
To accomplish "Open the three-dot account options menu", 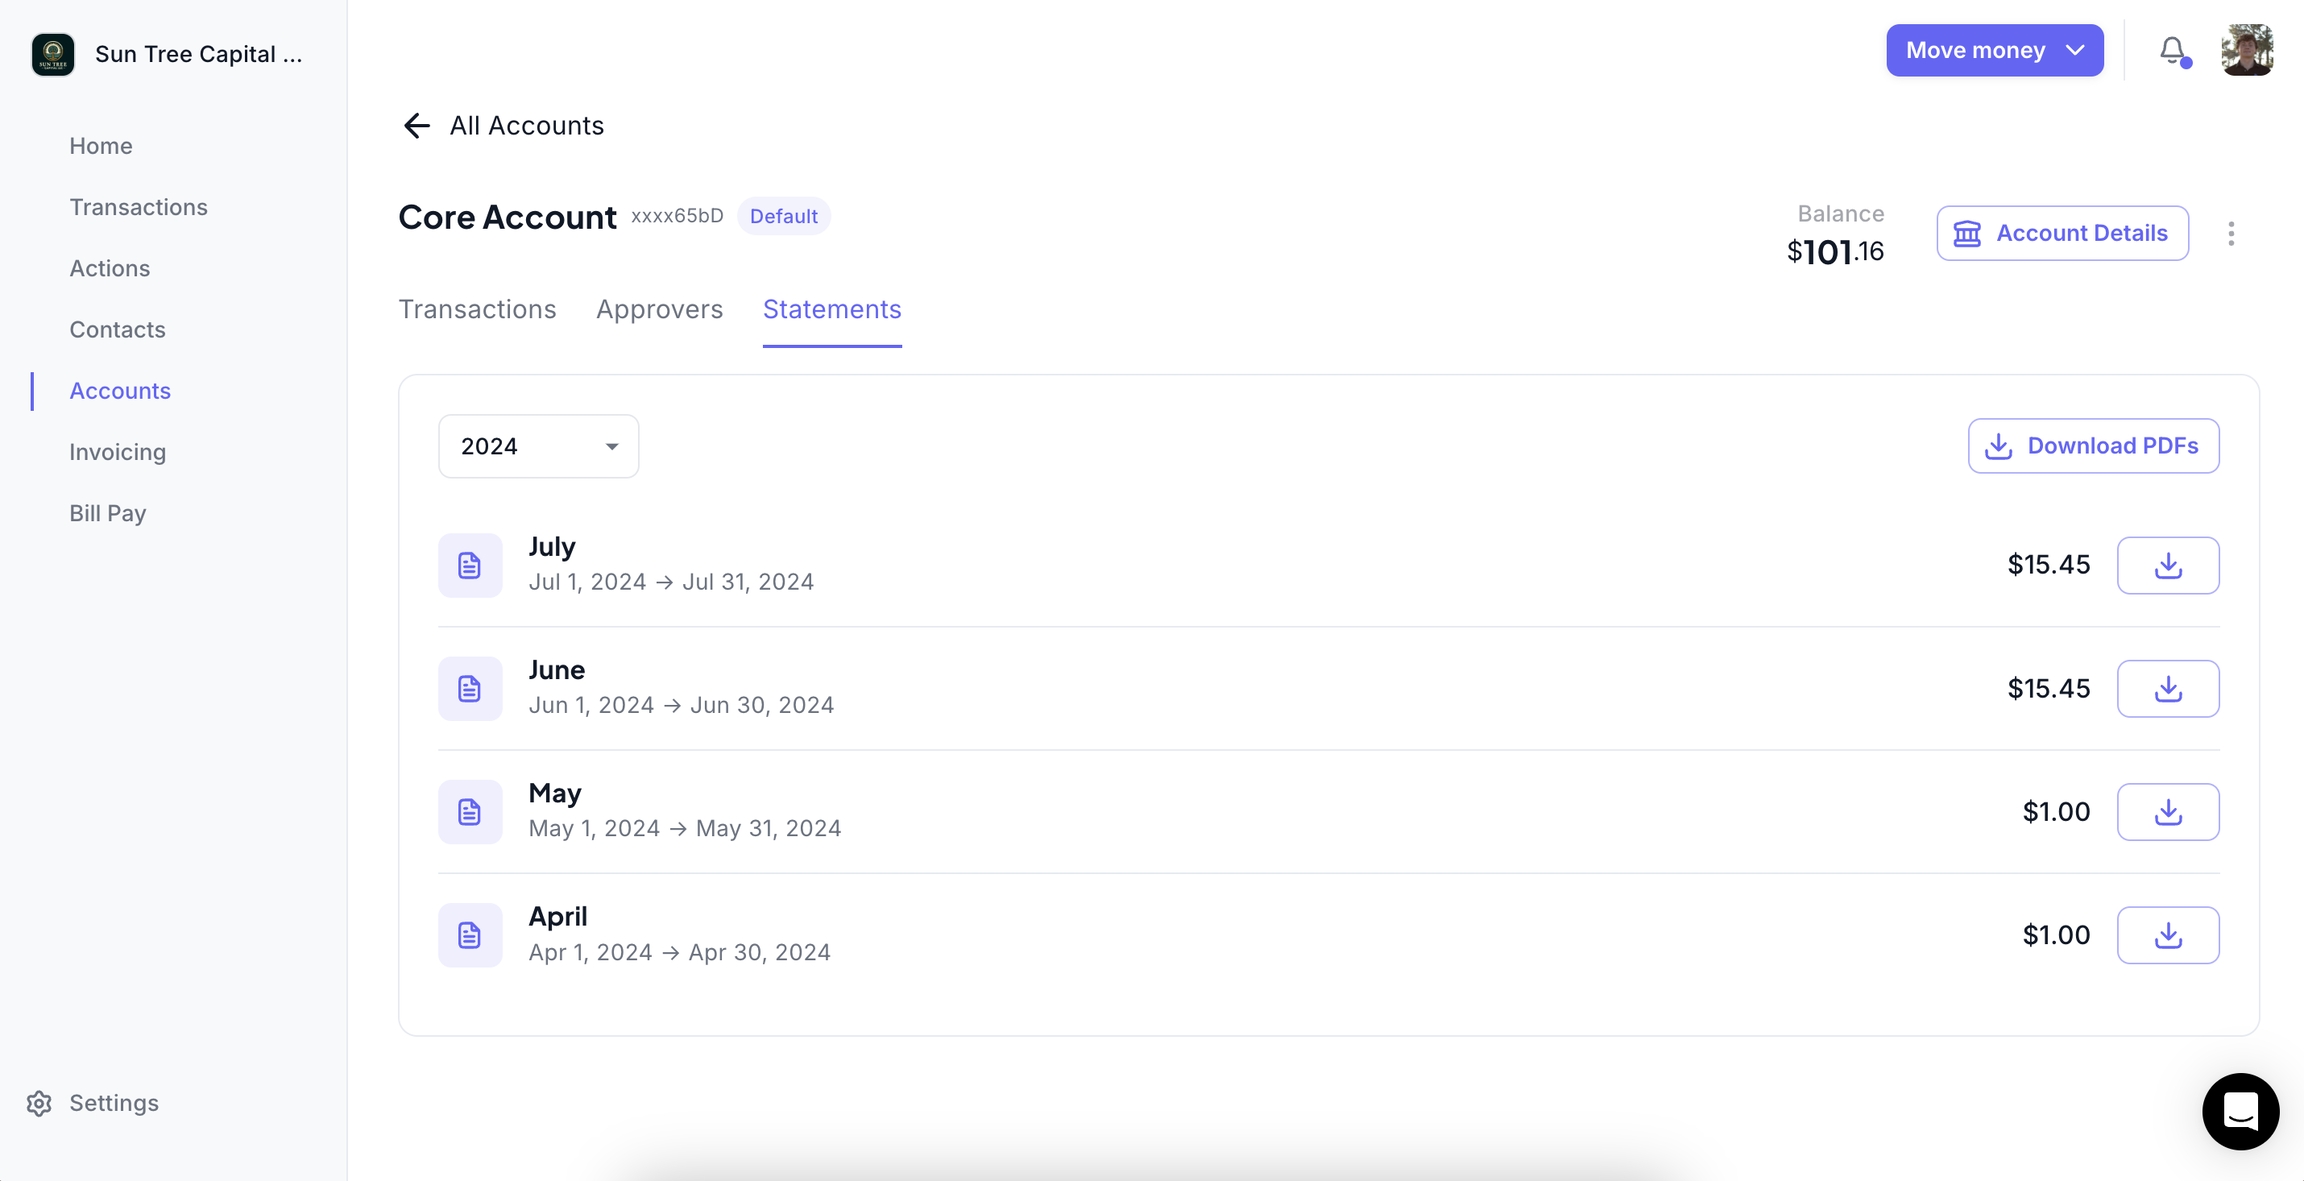I will point(2231,233).
